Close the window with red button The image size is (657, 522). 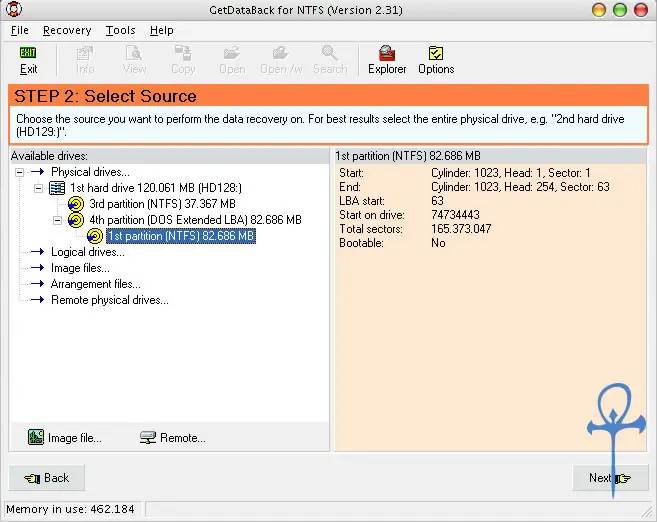tap(641, 10)
